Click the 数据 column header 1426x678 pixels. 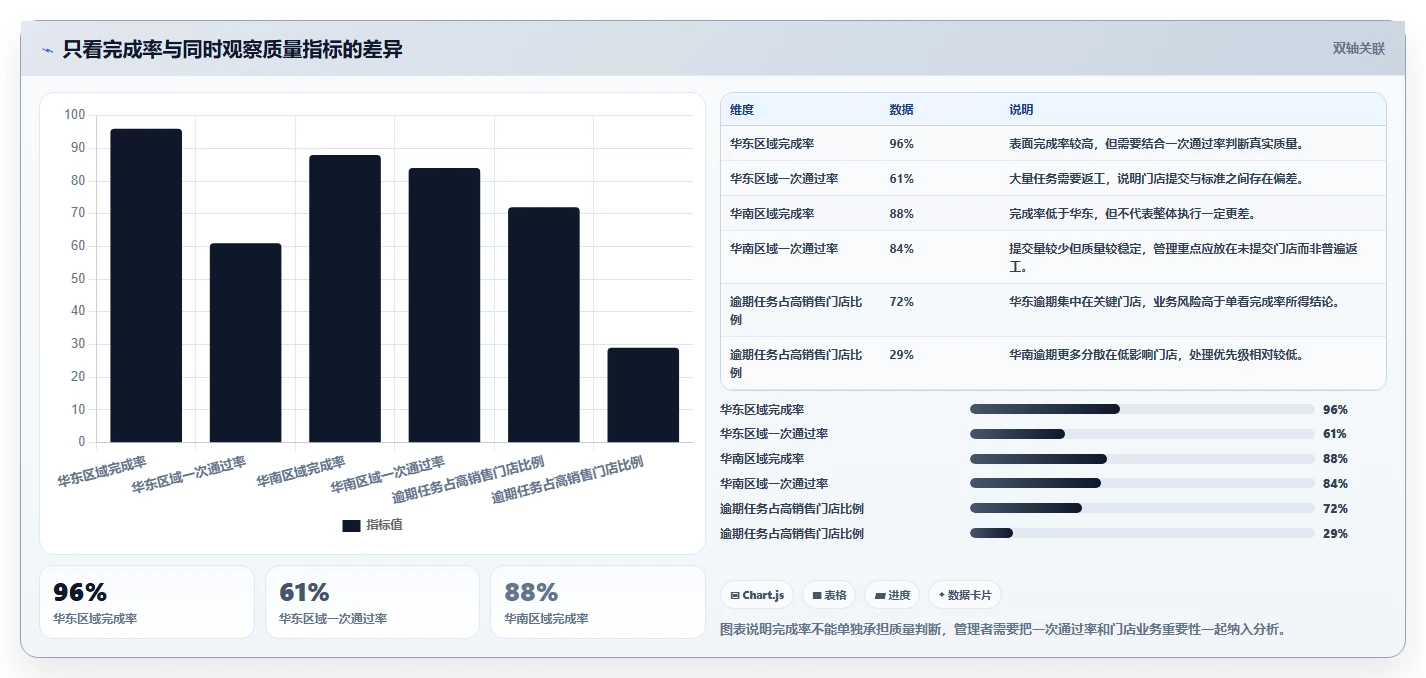(x=901, y=110)
